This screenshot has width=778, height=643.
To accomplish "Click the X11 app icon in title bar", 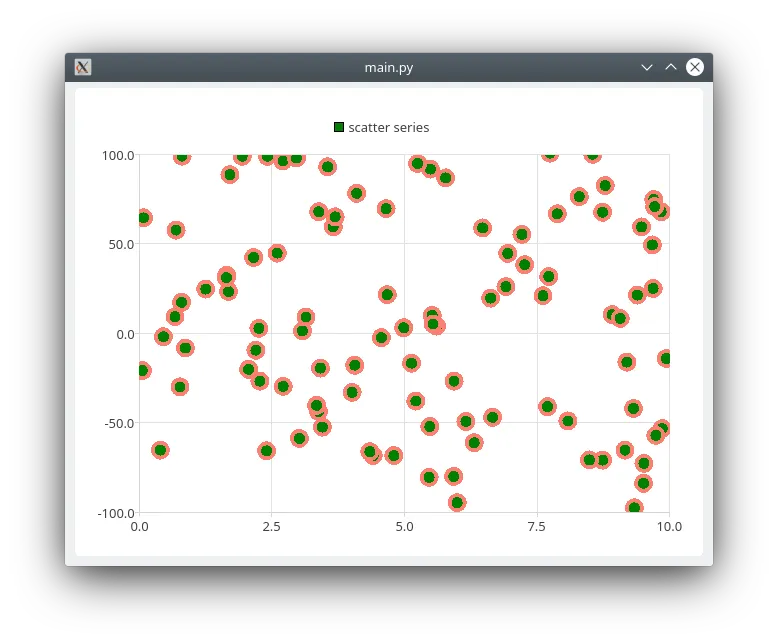I will pyautogui.click(x=83, y=67).
